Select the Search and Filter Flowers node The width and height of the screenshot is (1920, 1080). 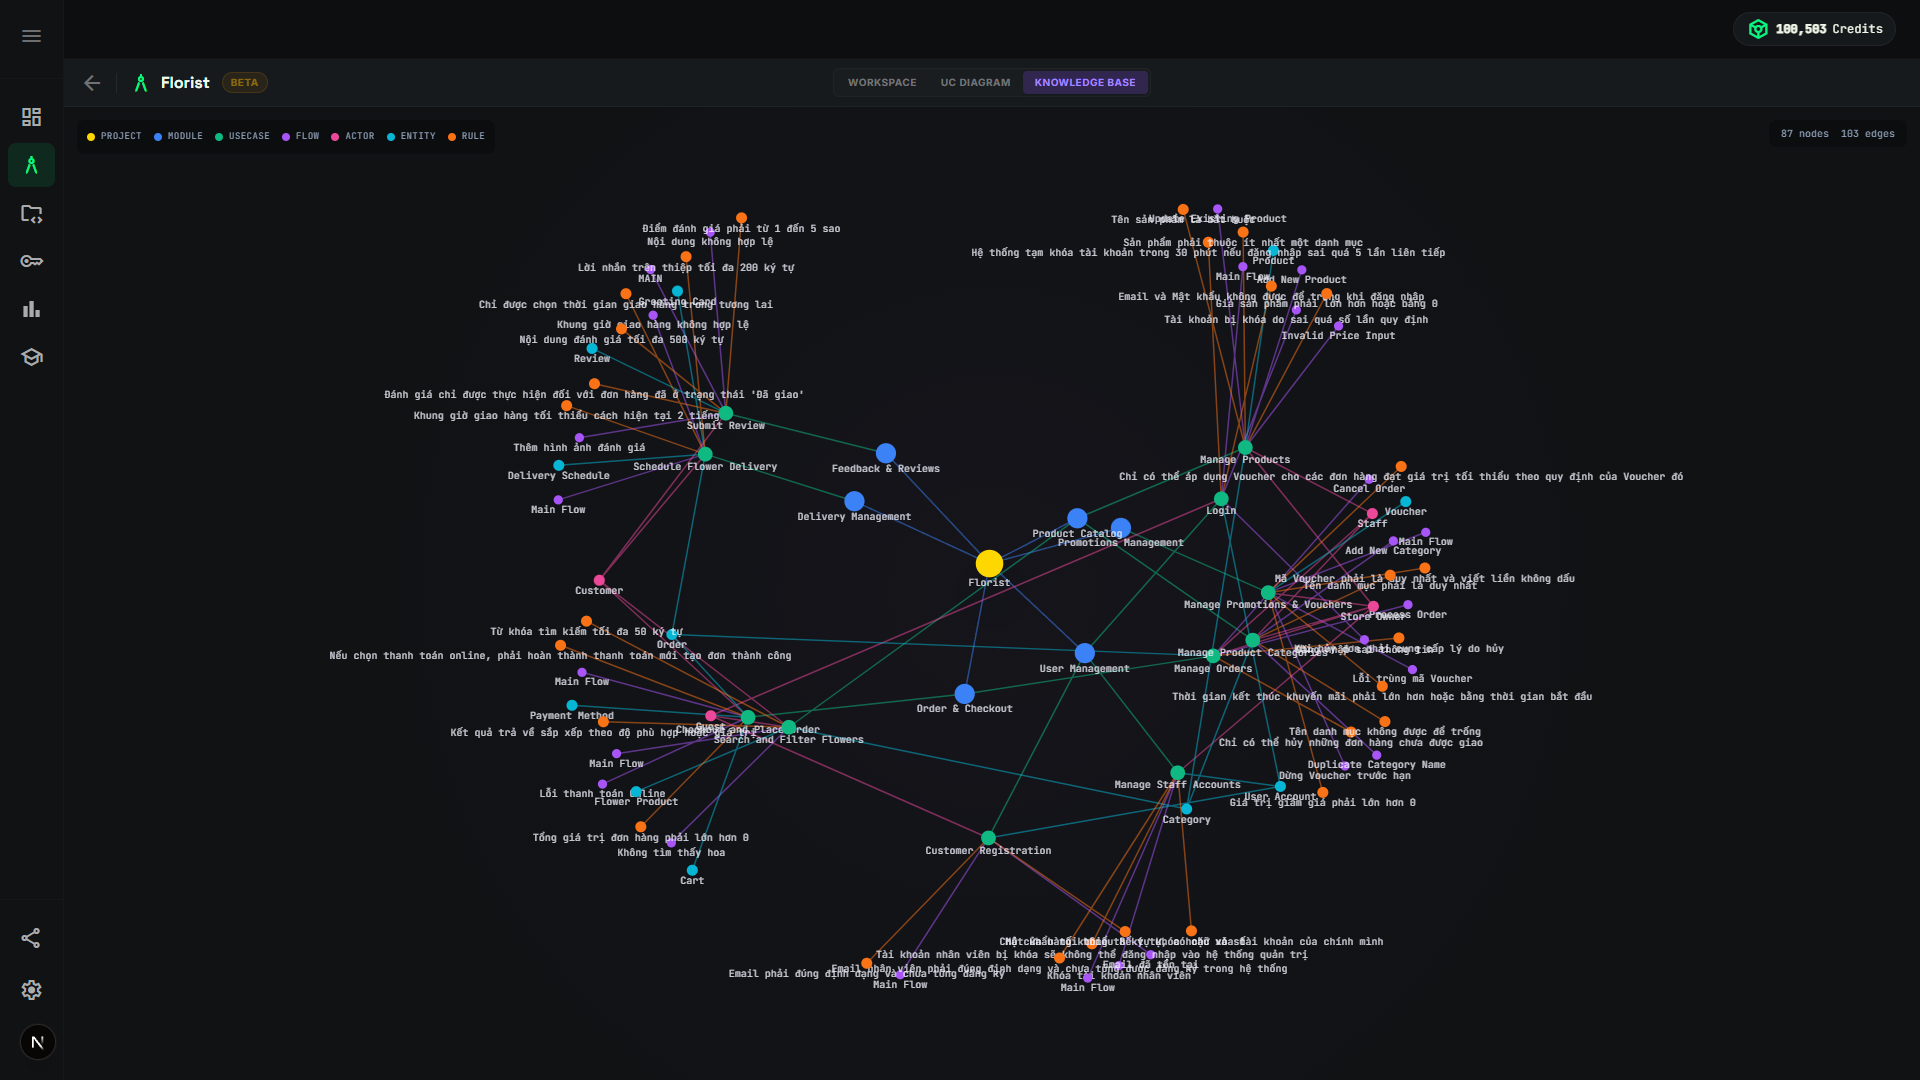point(788,727)
